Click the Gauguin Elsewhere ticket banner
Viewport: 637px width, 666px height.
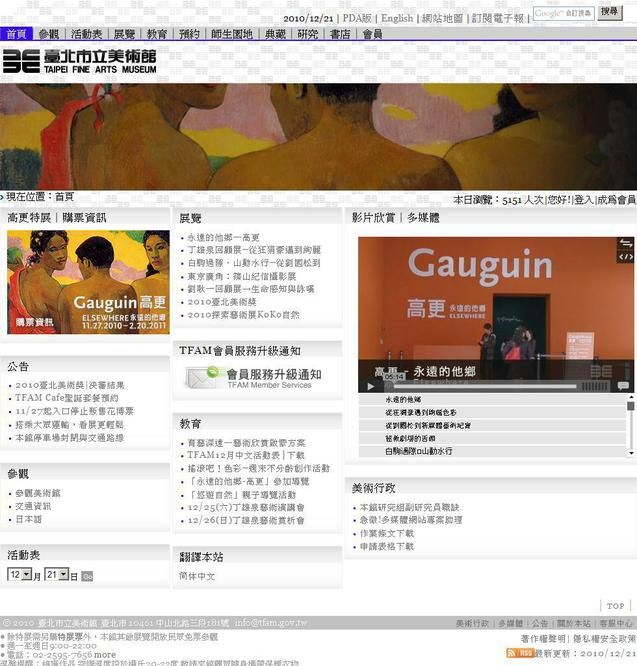[88, 282]
